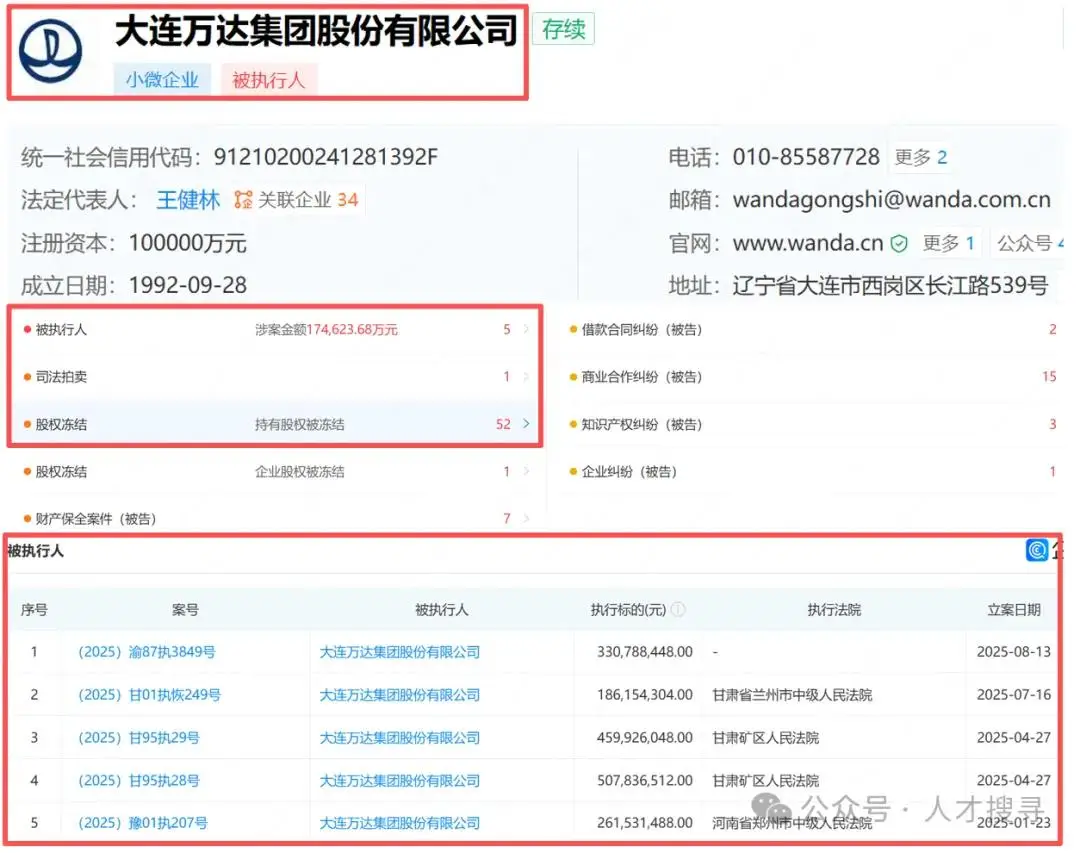This screenshot has height=853, width=1080.
Task: Click phone number 010-85587728
Action: pos(806,157)
